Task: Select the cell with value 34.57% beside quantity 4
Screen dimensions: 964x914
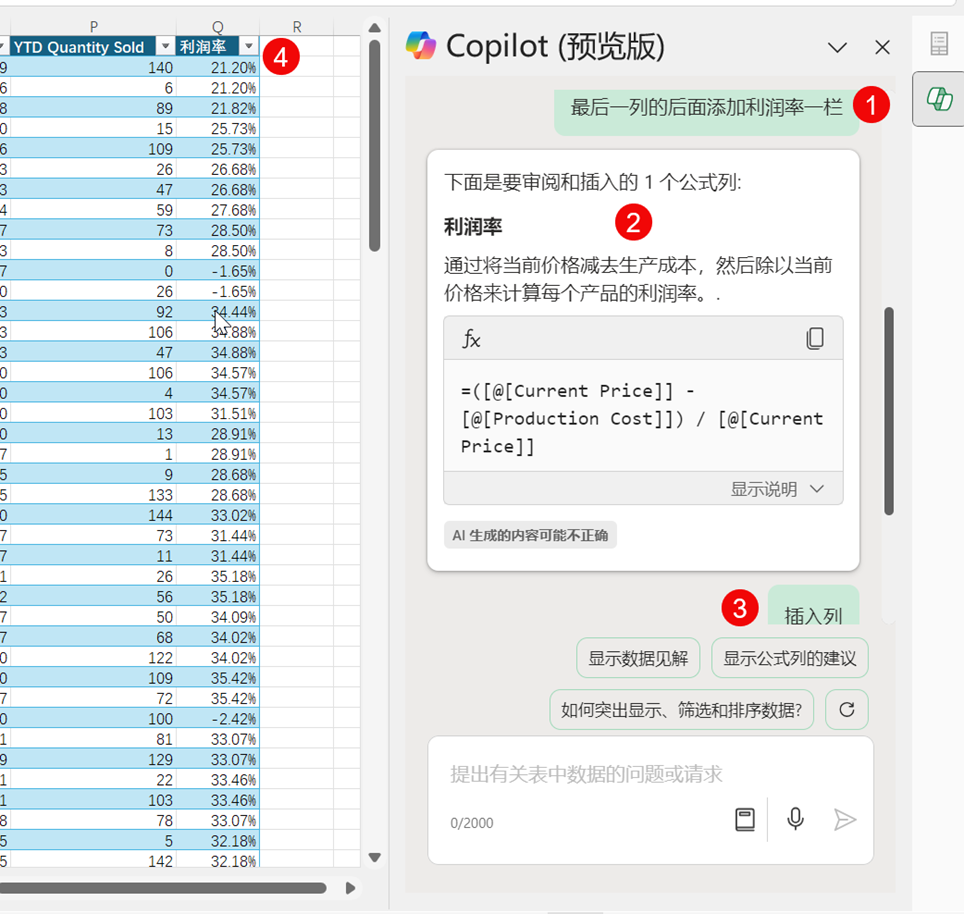Action: (x=218, y=393)
